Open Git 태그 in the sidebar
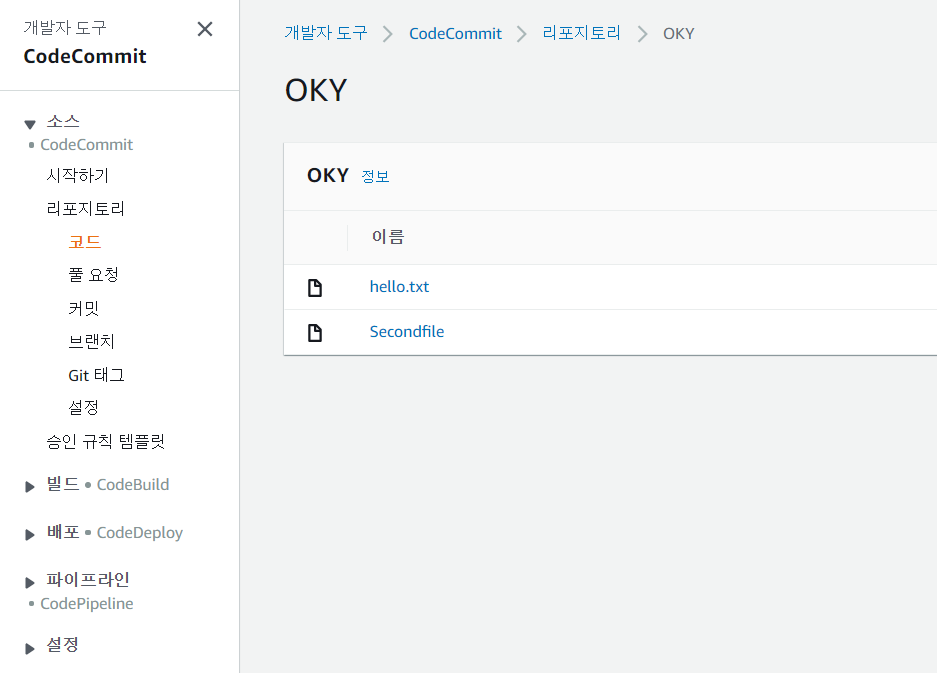 (96, 375)
